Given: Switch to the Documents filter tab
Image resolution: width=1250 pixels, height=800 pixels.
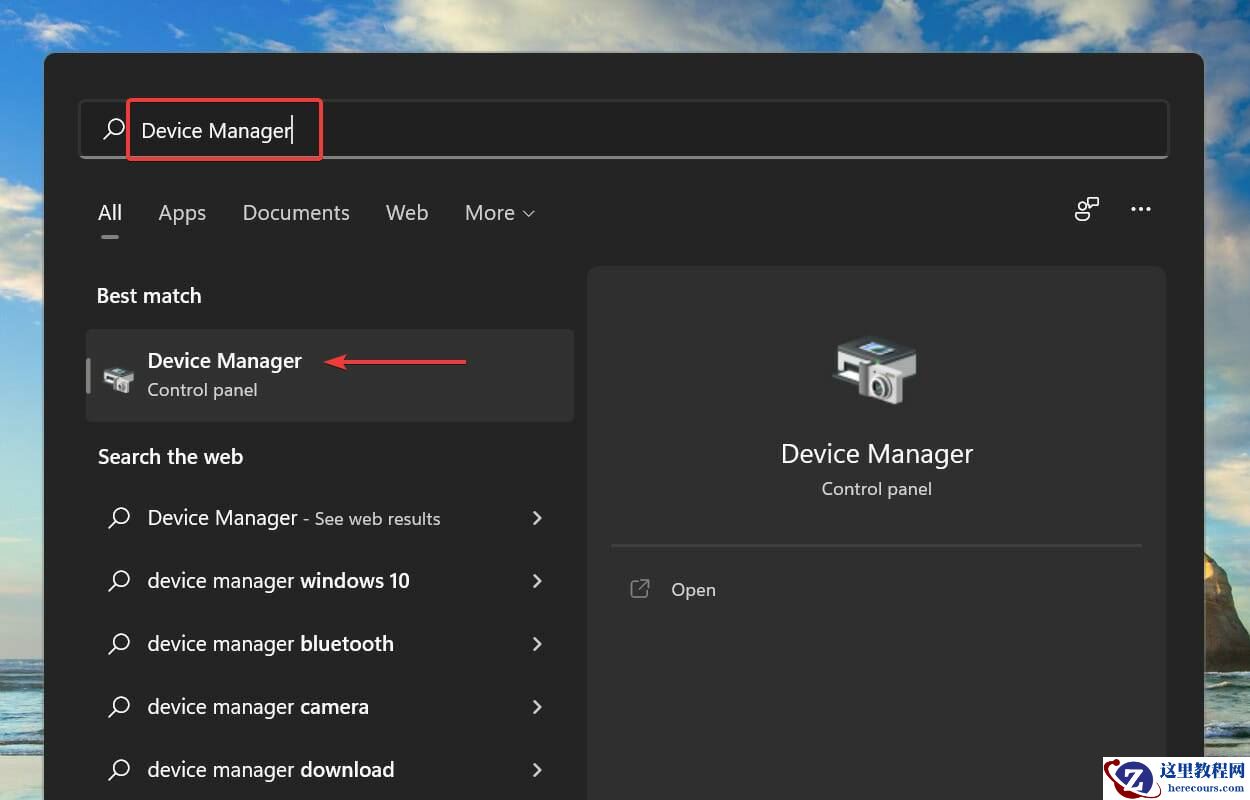Looking at the screenshot, I should pyautogui.click(x=296, y=212).
